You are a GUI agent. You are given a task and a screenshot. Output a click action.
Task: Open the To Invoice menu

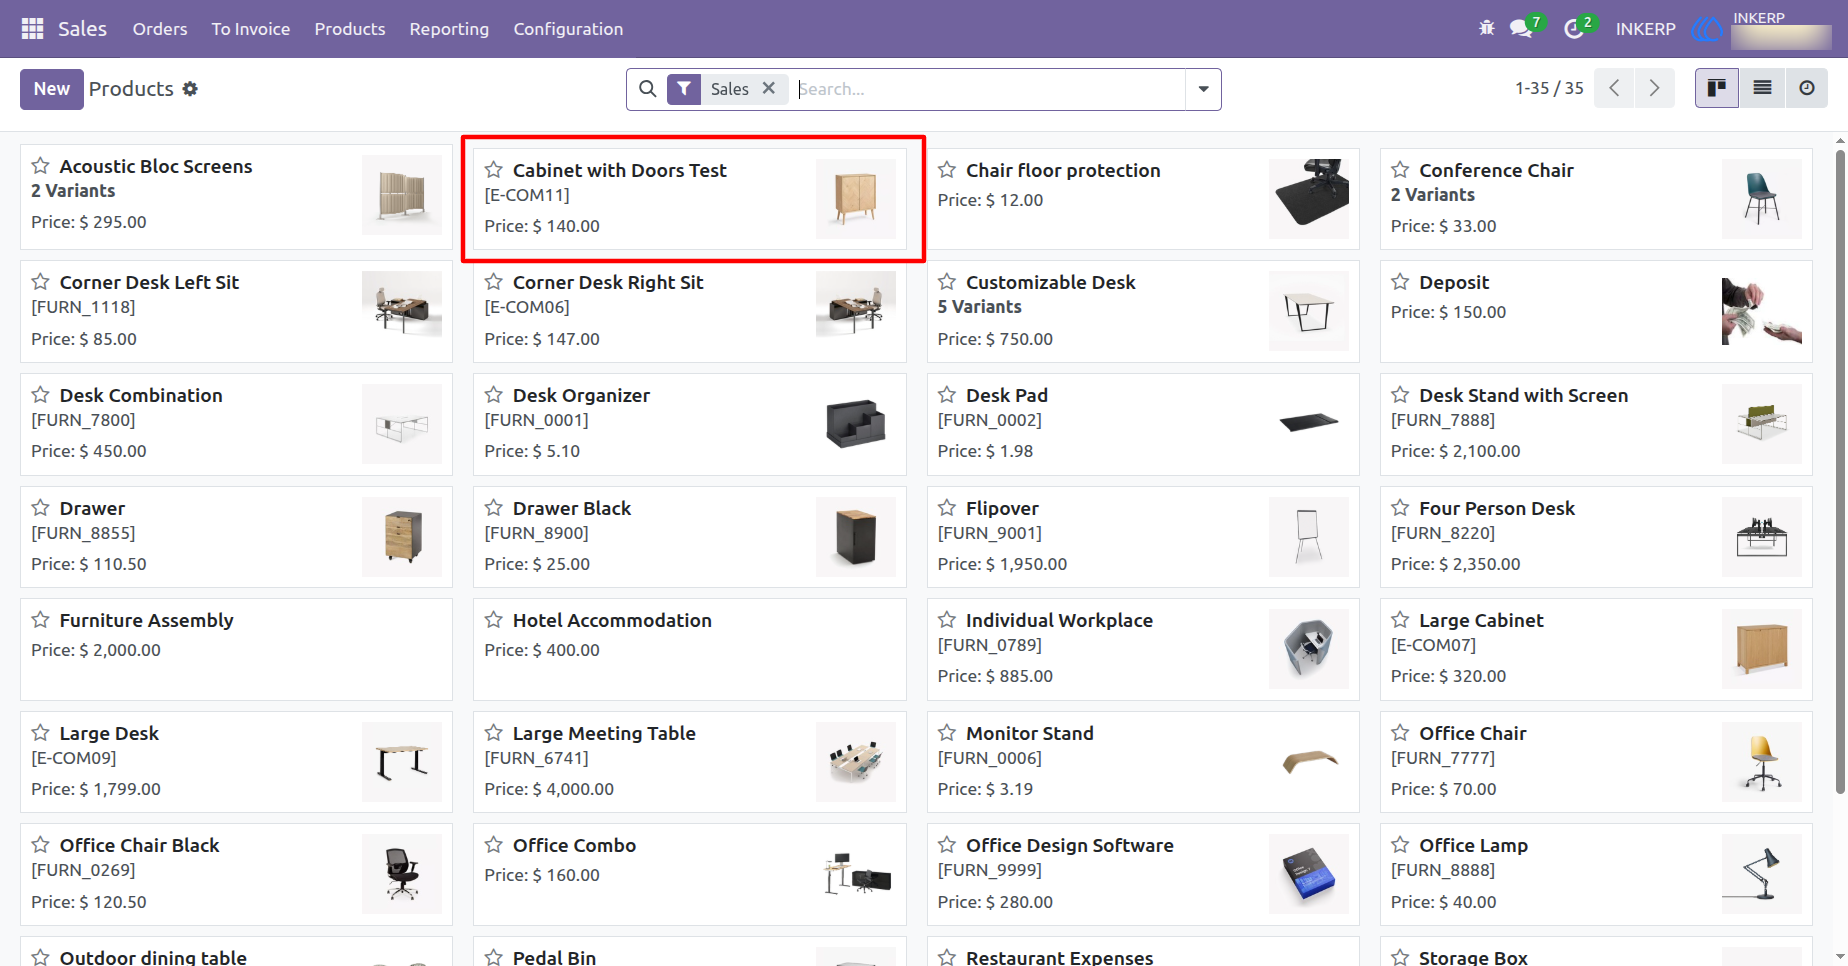(x=251, y=29)
